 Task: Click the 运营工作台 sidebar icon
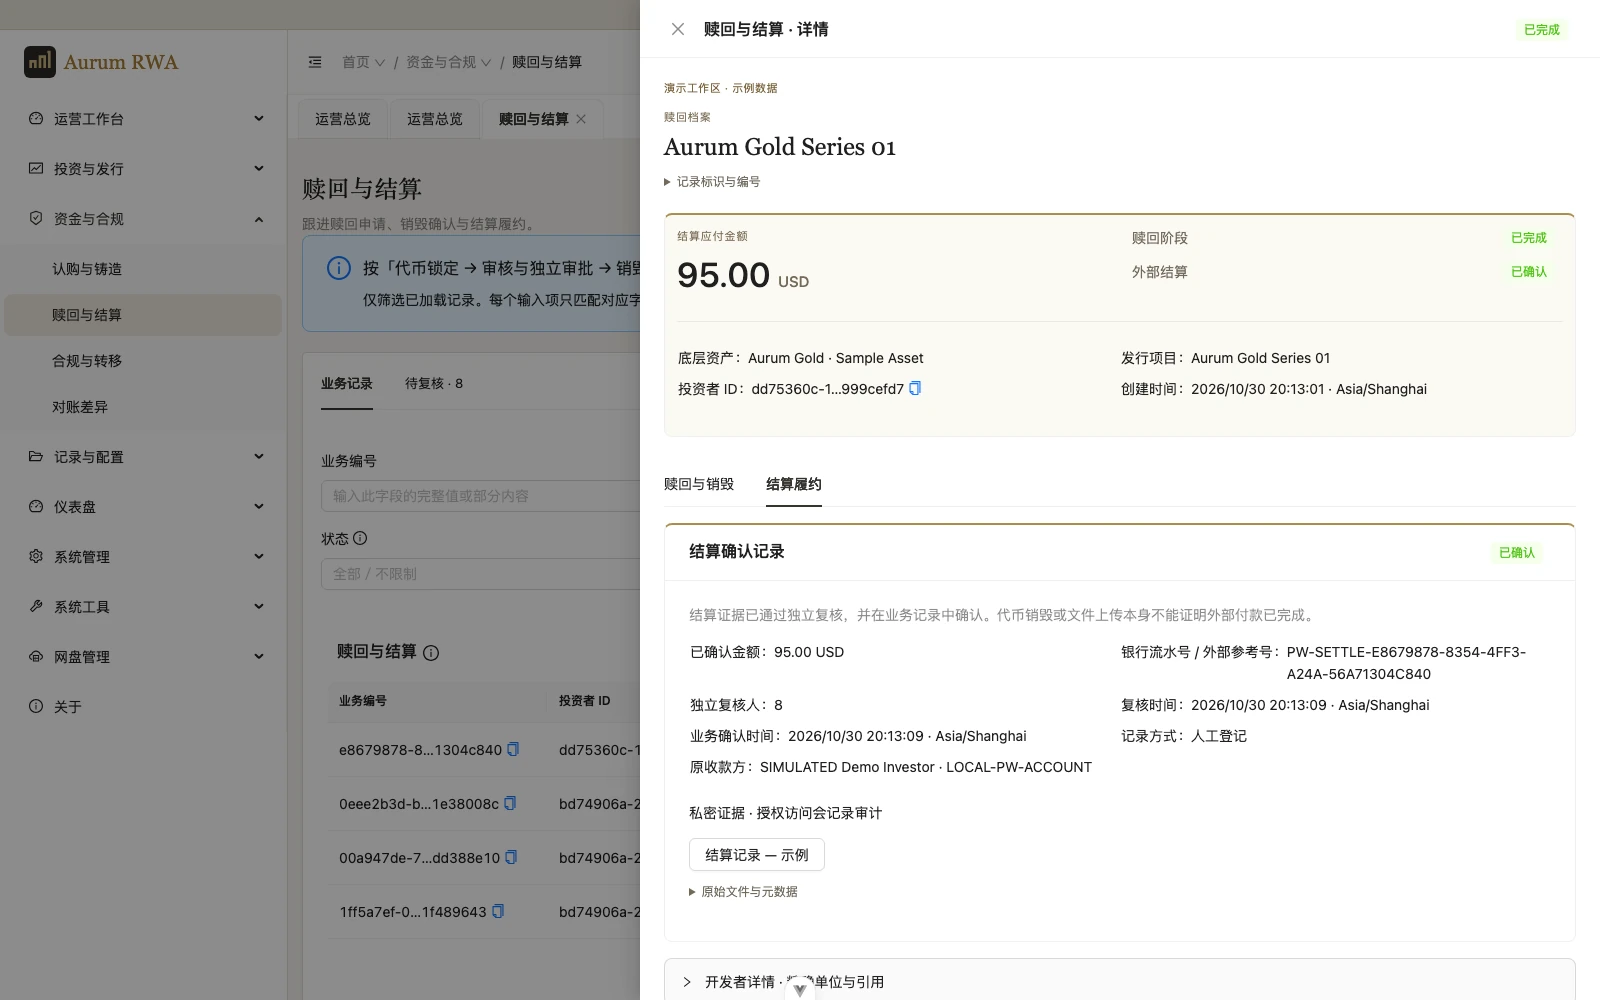tap(36, 118)
